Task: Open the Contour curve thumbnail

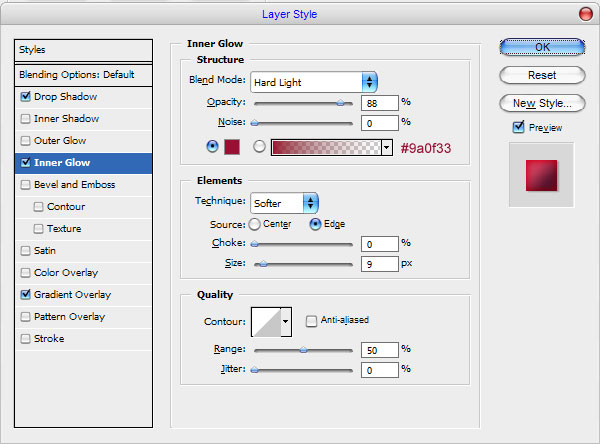Action: tap(265, 320)
